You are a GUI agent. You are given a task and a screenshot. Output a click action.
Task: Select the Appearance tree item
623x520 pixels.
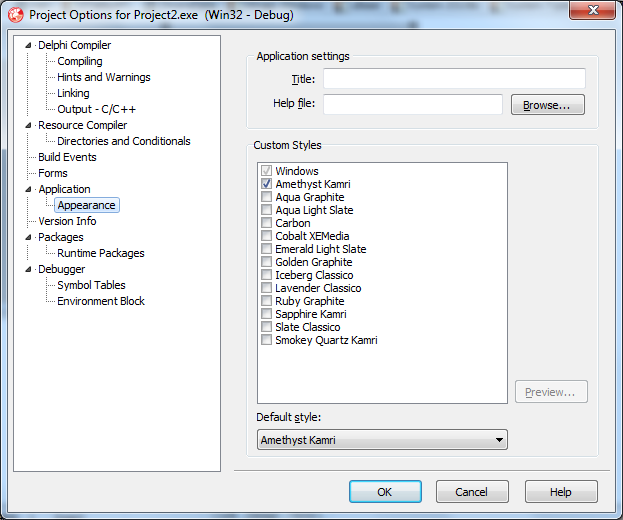tap(87, 205)
